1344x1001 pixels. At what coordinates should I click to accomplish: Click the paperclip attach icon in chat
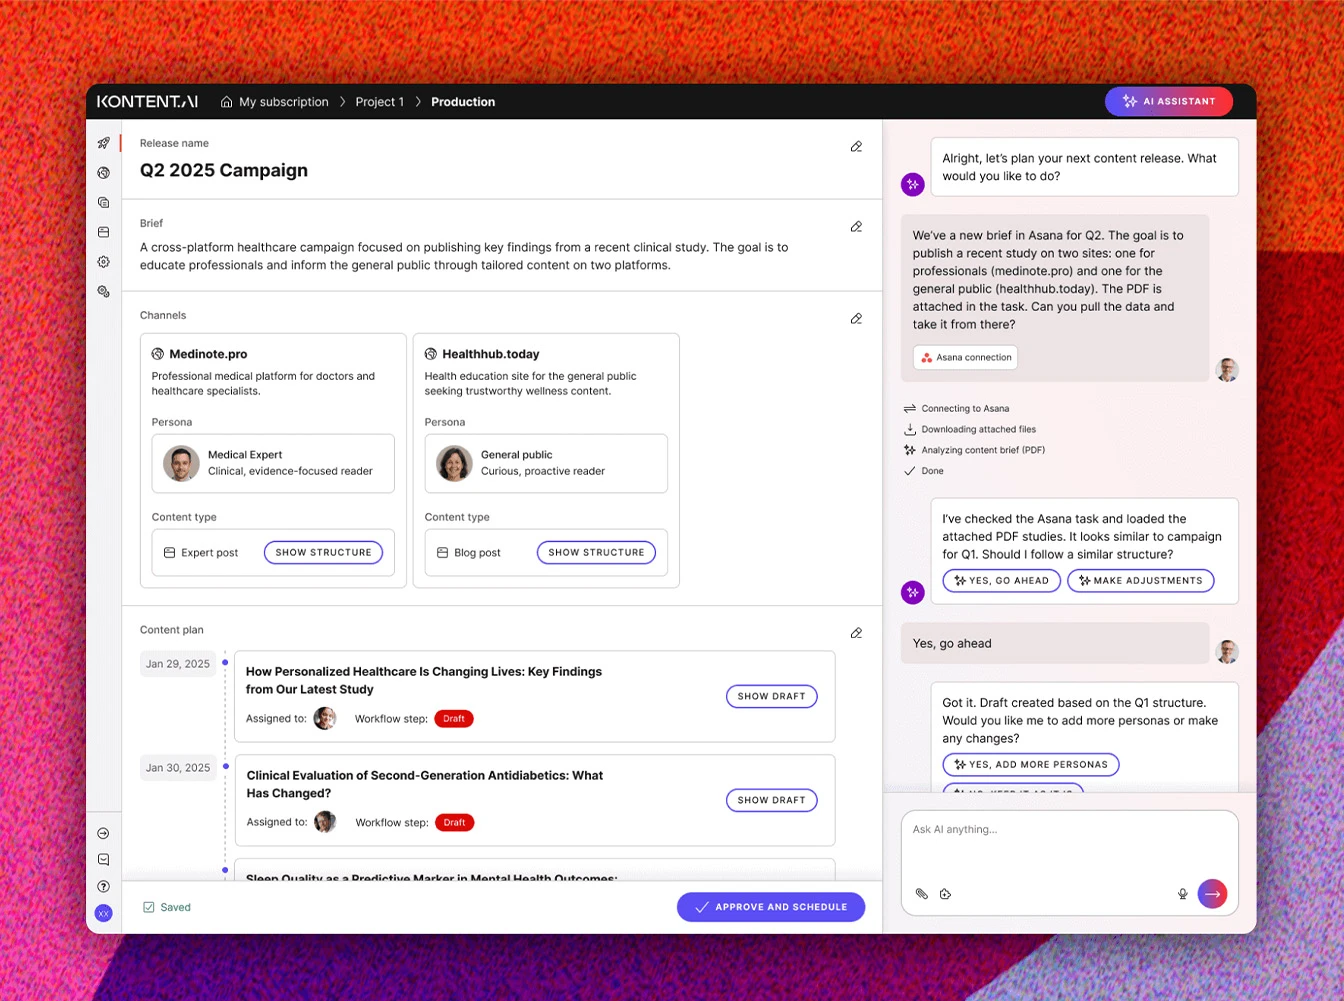(921, 894)
